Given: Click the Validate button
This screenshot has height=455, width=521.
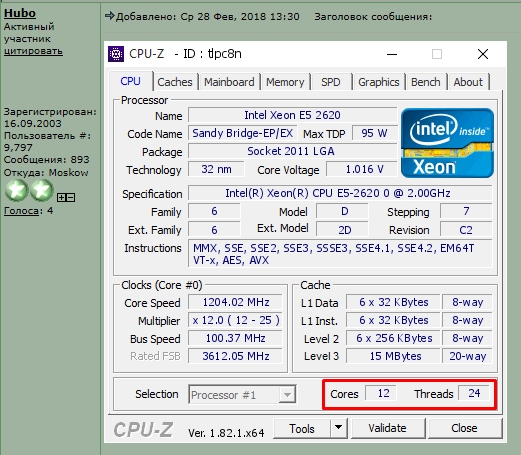Looking at the screenshot, I should click(x=388, y=428).
